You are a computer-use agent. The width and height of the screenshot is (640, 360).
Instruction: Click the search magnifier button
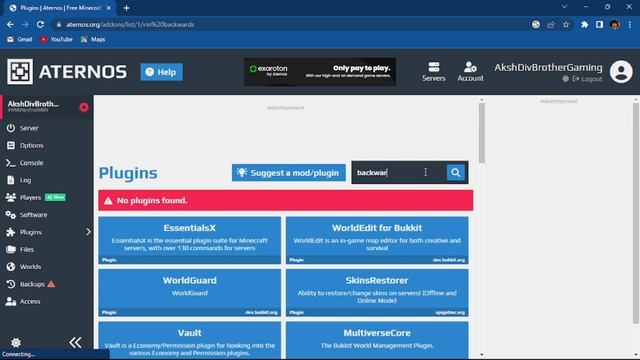(x=456, y=173)
